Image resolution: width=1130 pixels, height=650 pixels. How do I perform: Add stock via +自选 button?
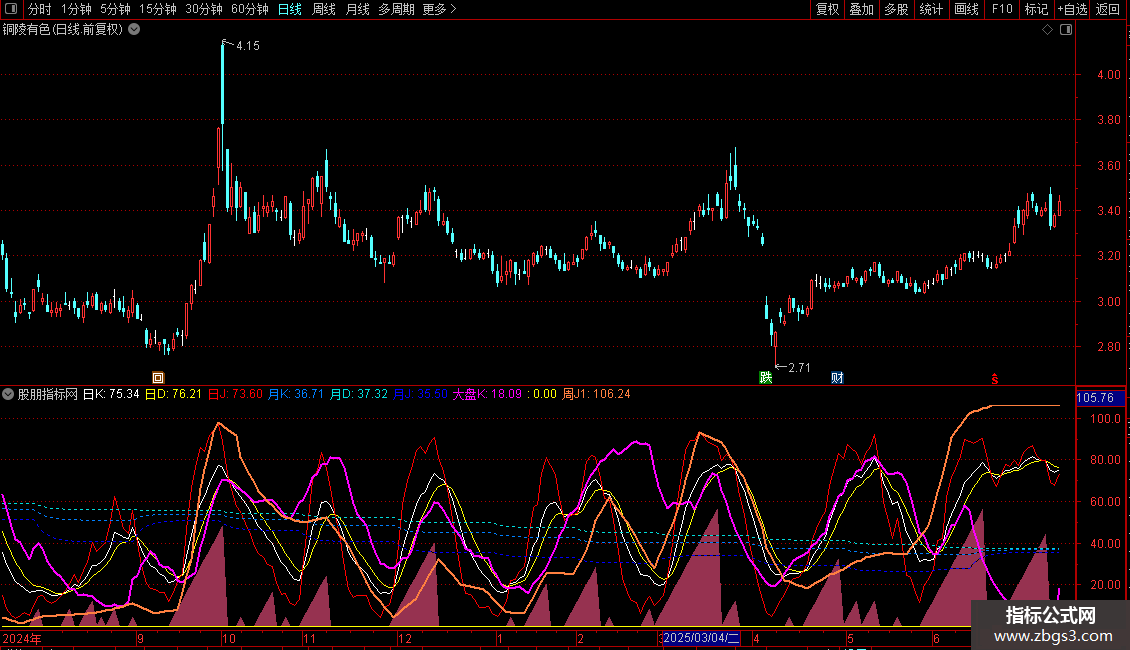[1072, 9]
